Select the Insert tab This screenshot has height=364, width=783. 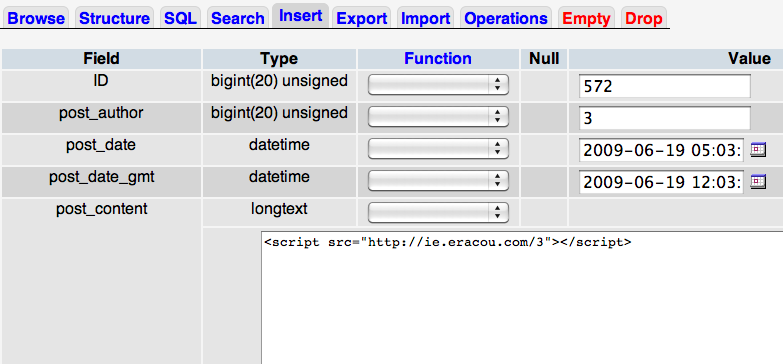pyautogui.click(x=301, y=16)
